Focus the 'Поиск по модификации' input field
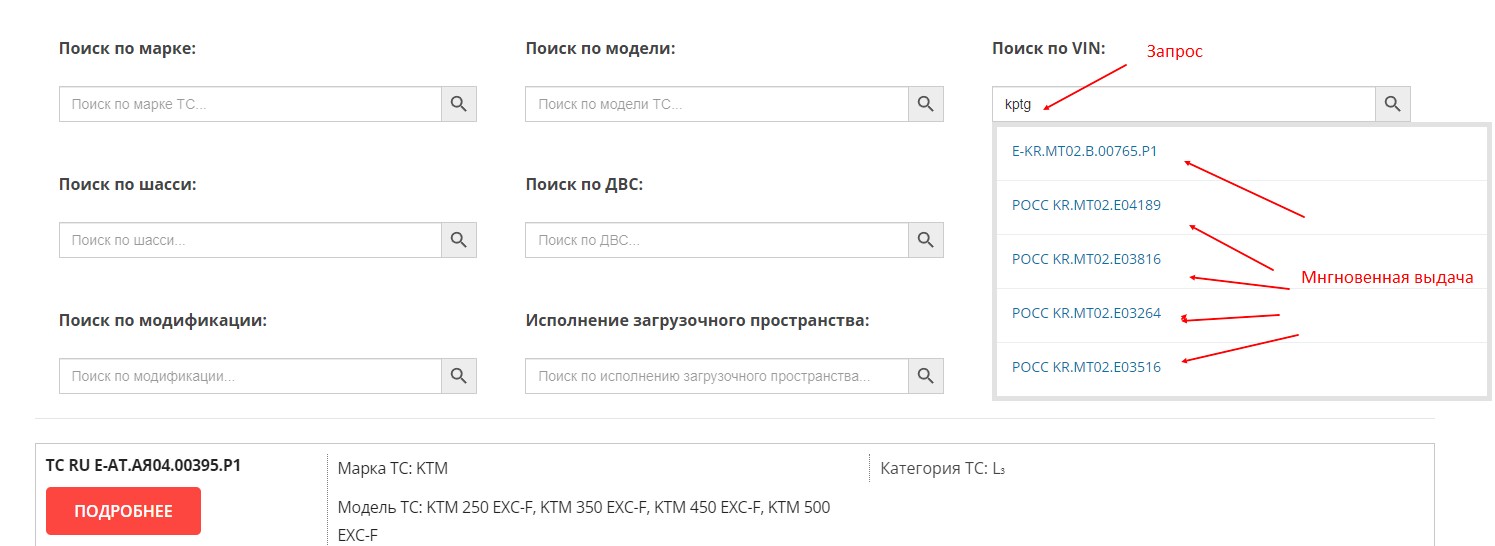Viewport: 1495px width, 546px height. (x=250, y=376)
